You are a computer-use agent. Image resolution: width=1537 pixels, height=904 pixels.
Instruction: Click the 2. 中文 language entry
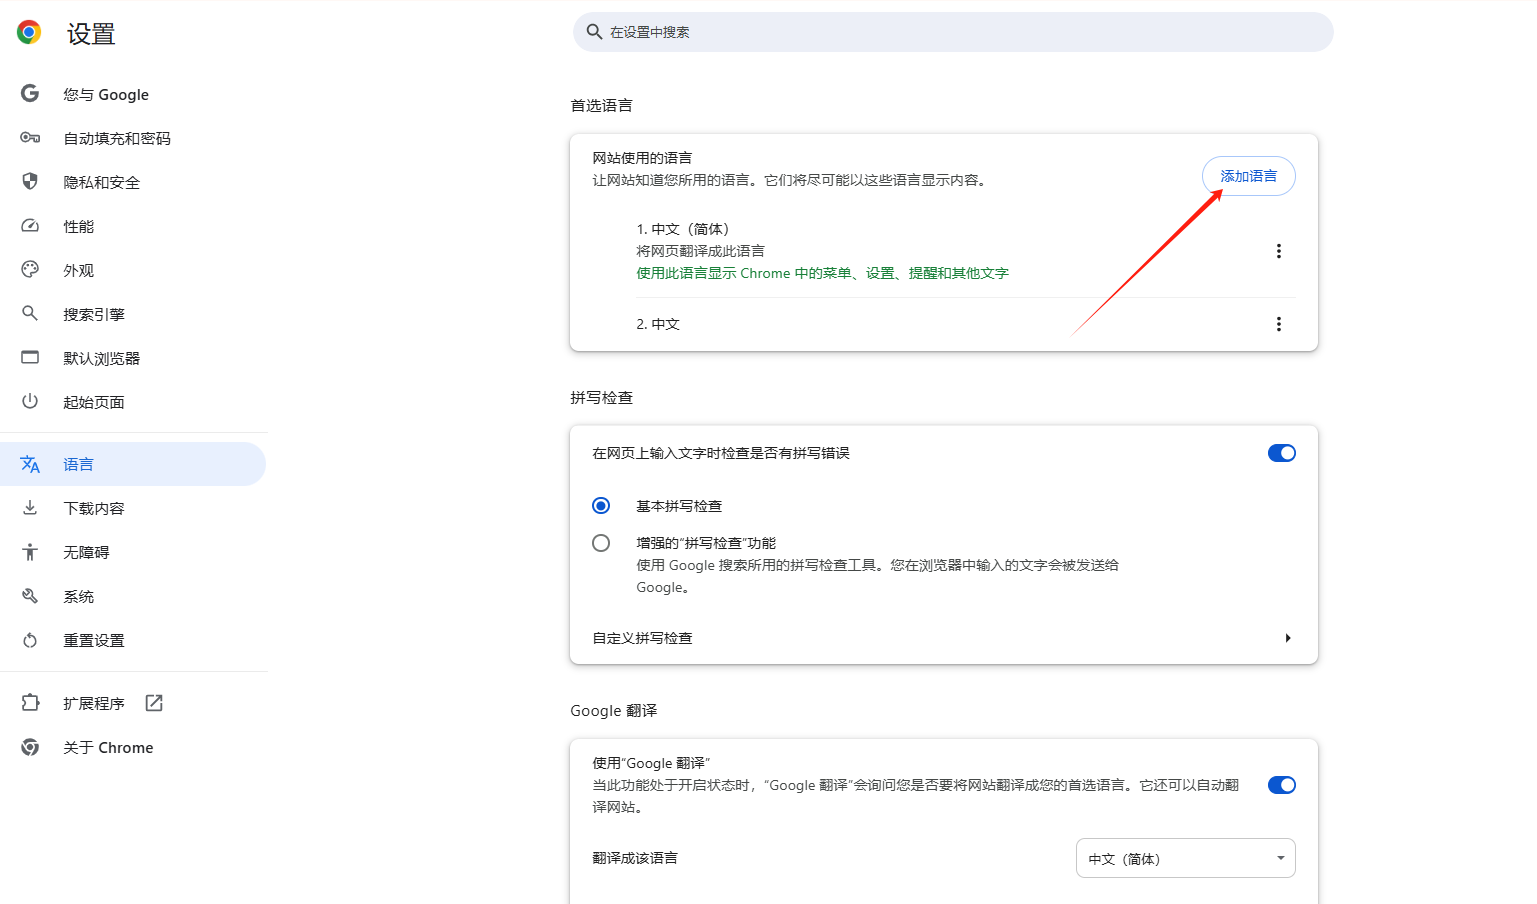tap(658, 324)
